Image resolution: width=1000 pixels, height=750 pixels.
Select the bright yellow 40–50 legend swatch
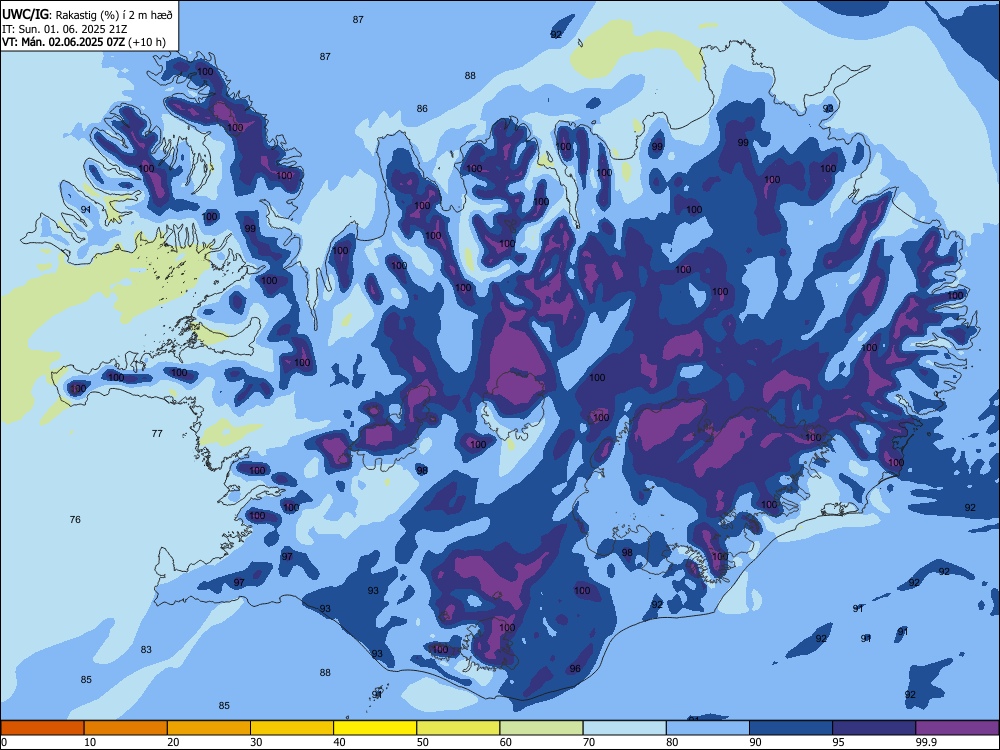pyautogui.click(x=375, y=728)
